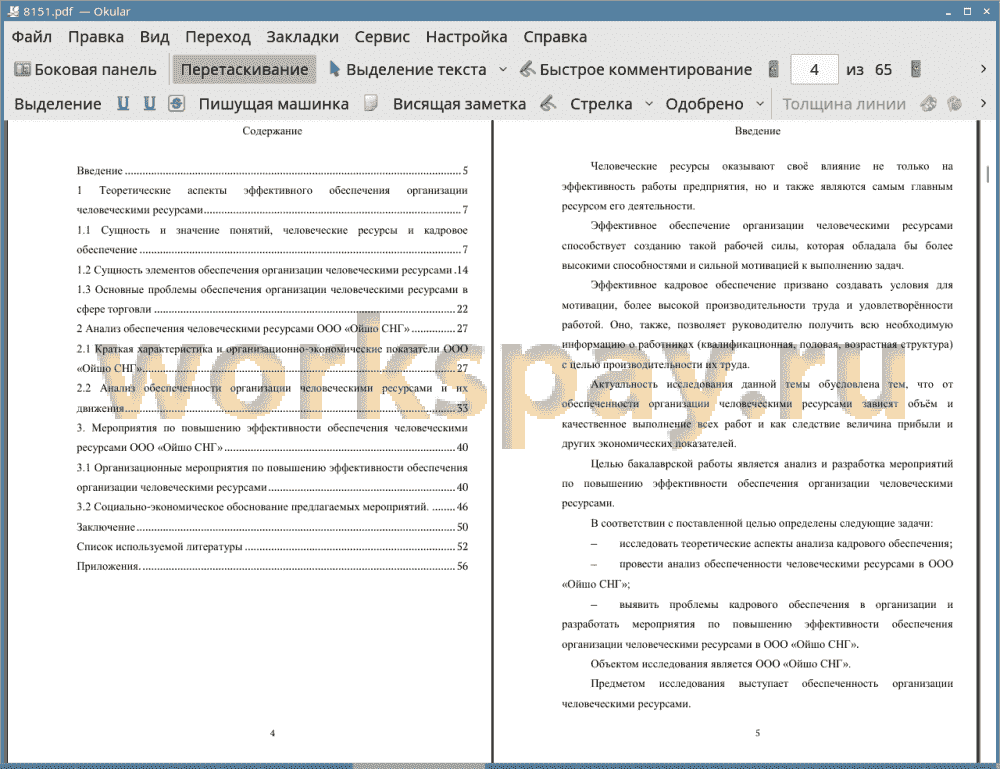This screenshot has width=1000, height=769.
Task: Click contents entry '3.2 Социально-экономическое обоснование'
Action: (x=272, y=507)
